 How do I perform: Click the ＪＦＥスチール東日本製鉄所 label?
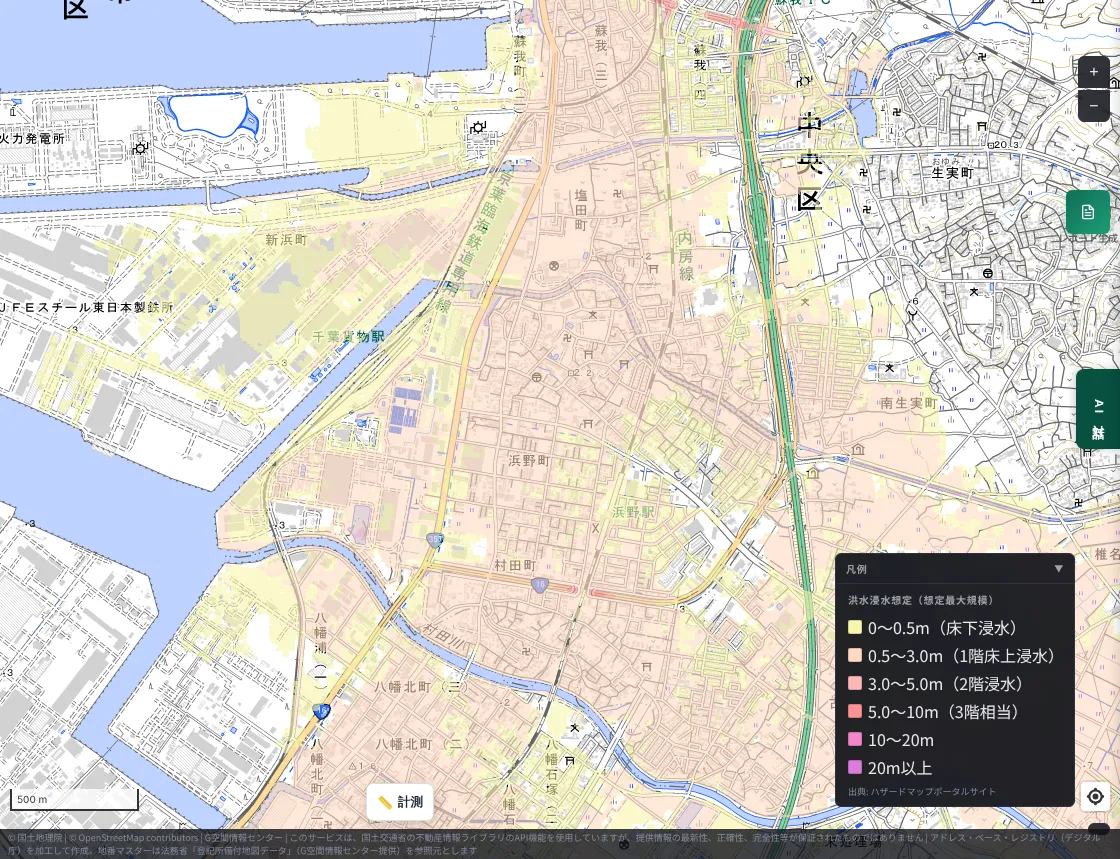tap(86, 307)
